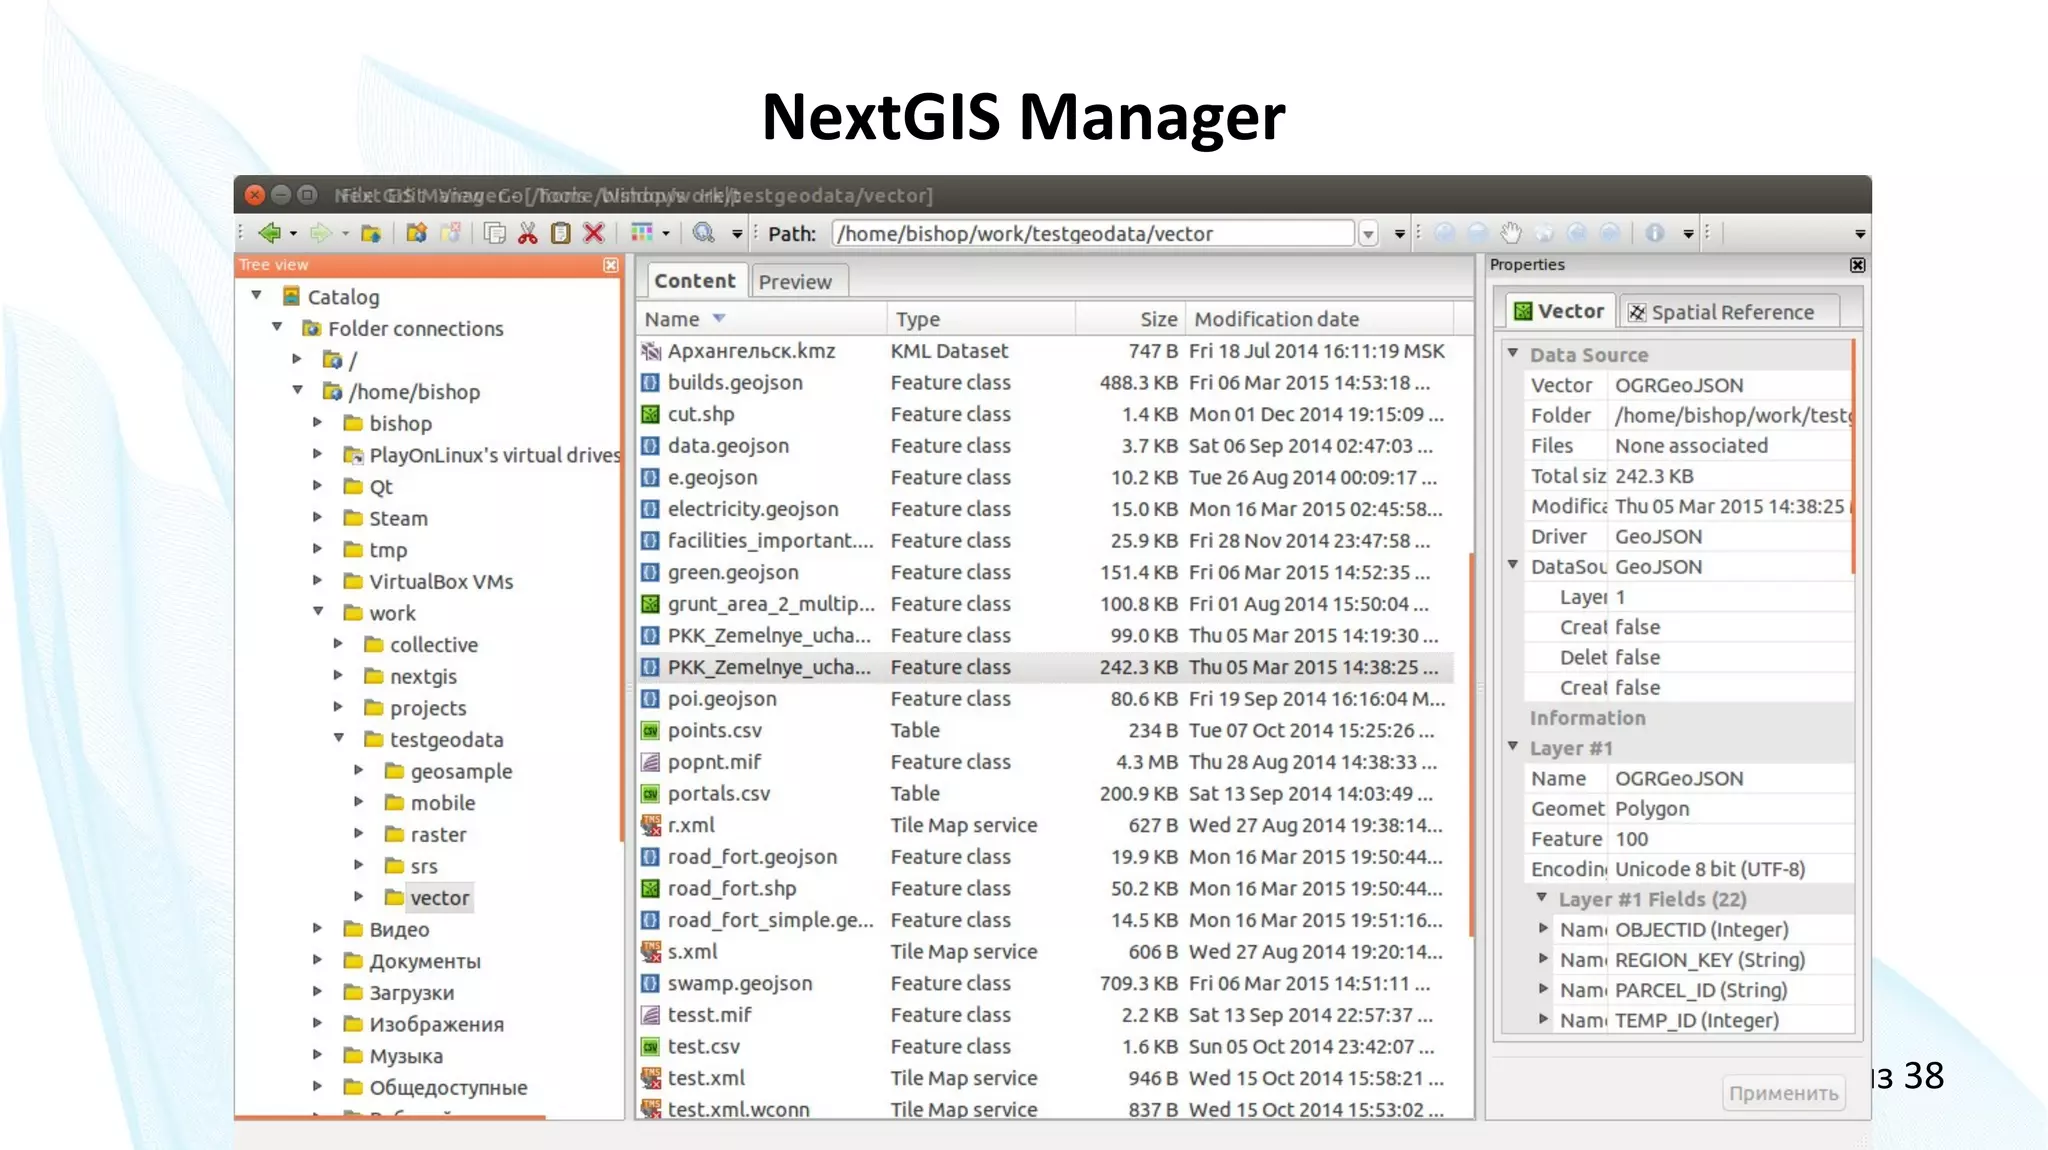
Task: Collapse the /home/bishop tree node
Action: 298,390
